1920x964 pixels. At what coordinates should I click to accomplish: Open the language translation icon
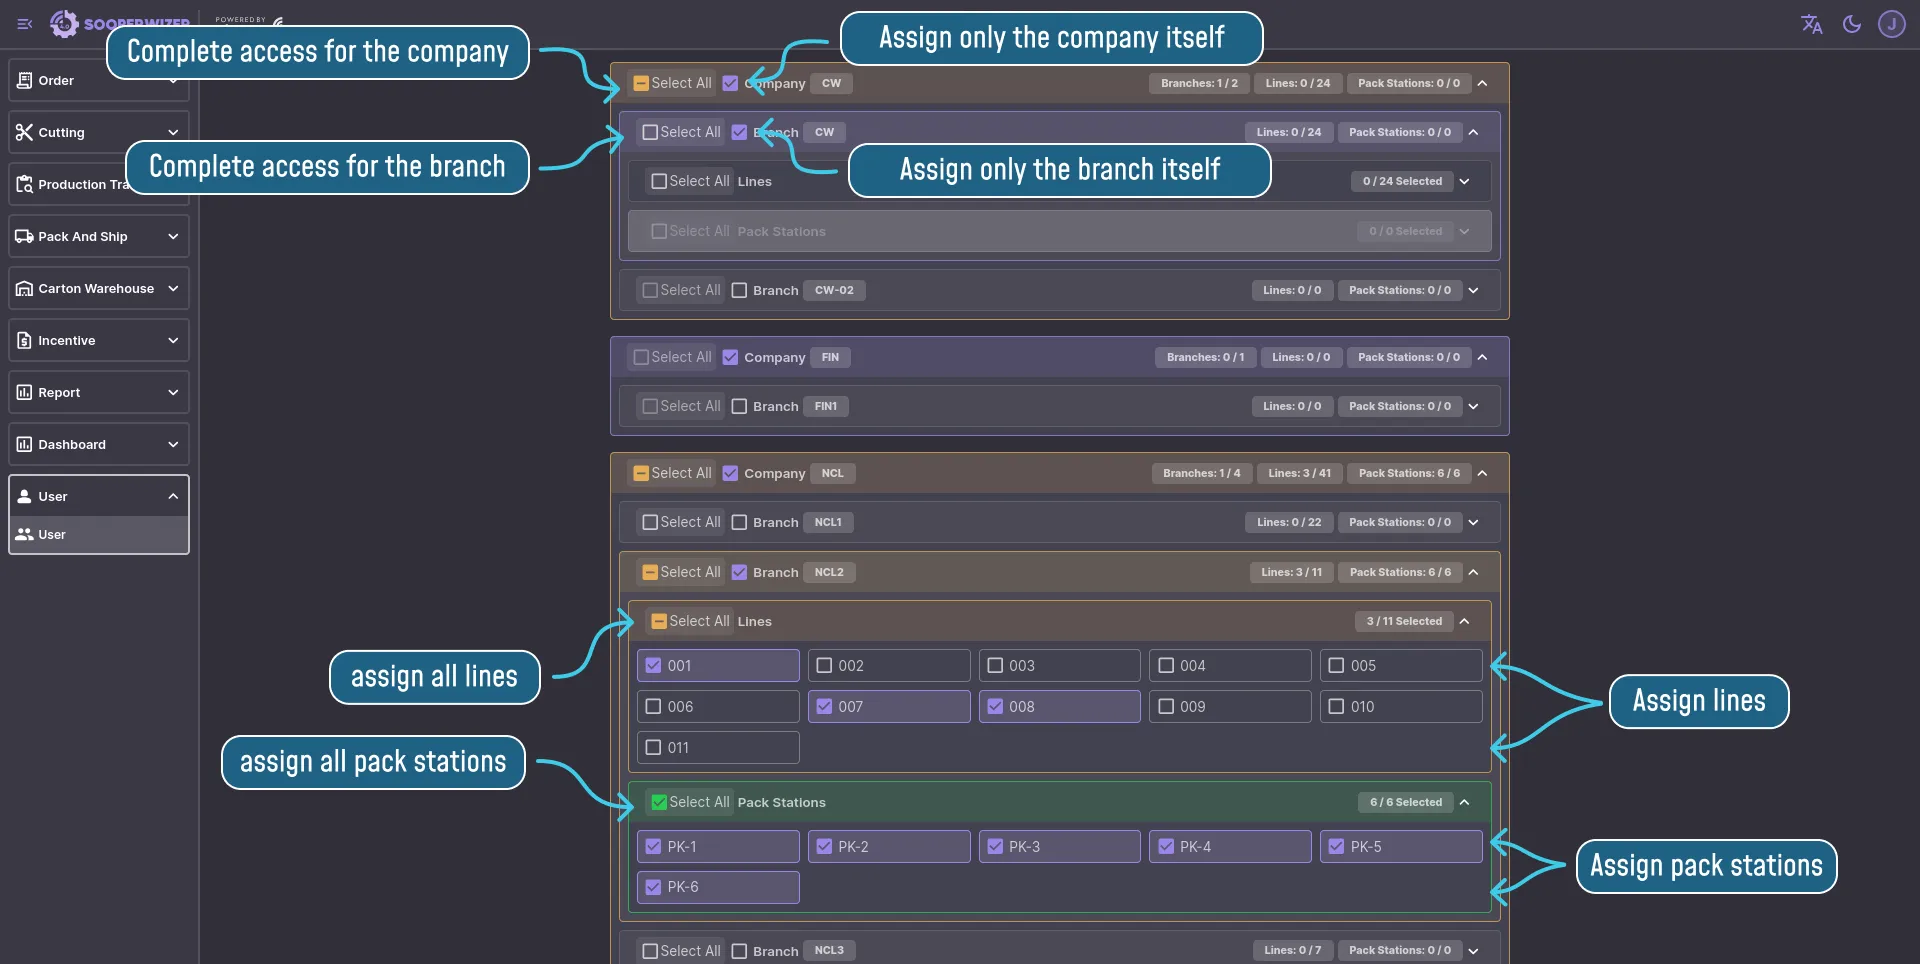pos(1811,24)
